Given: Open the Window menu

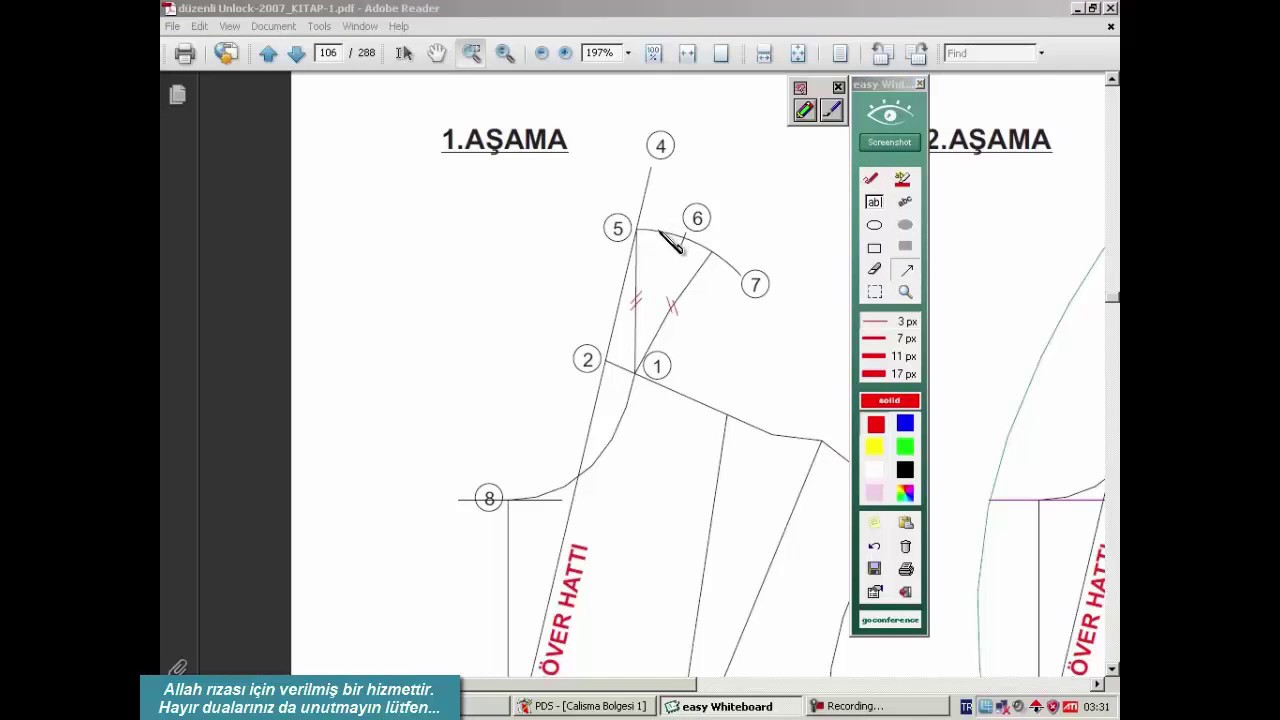Looking at the screenshot, I should point(360,26).
